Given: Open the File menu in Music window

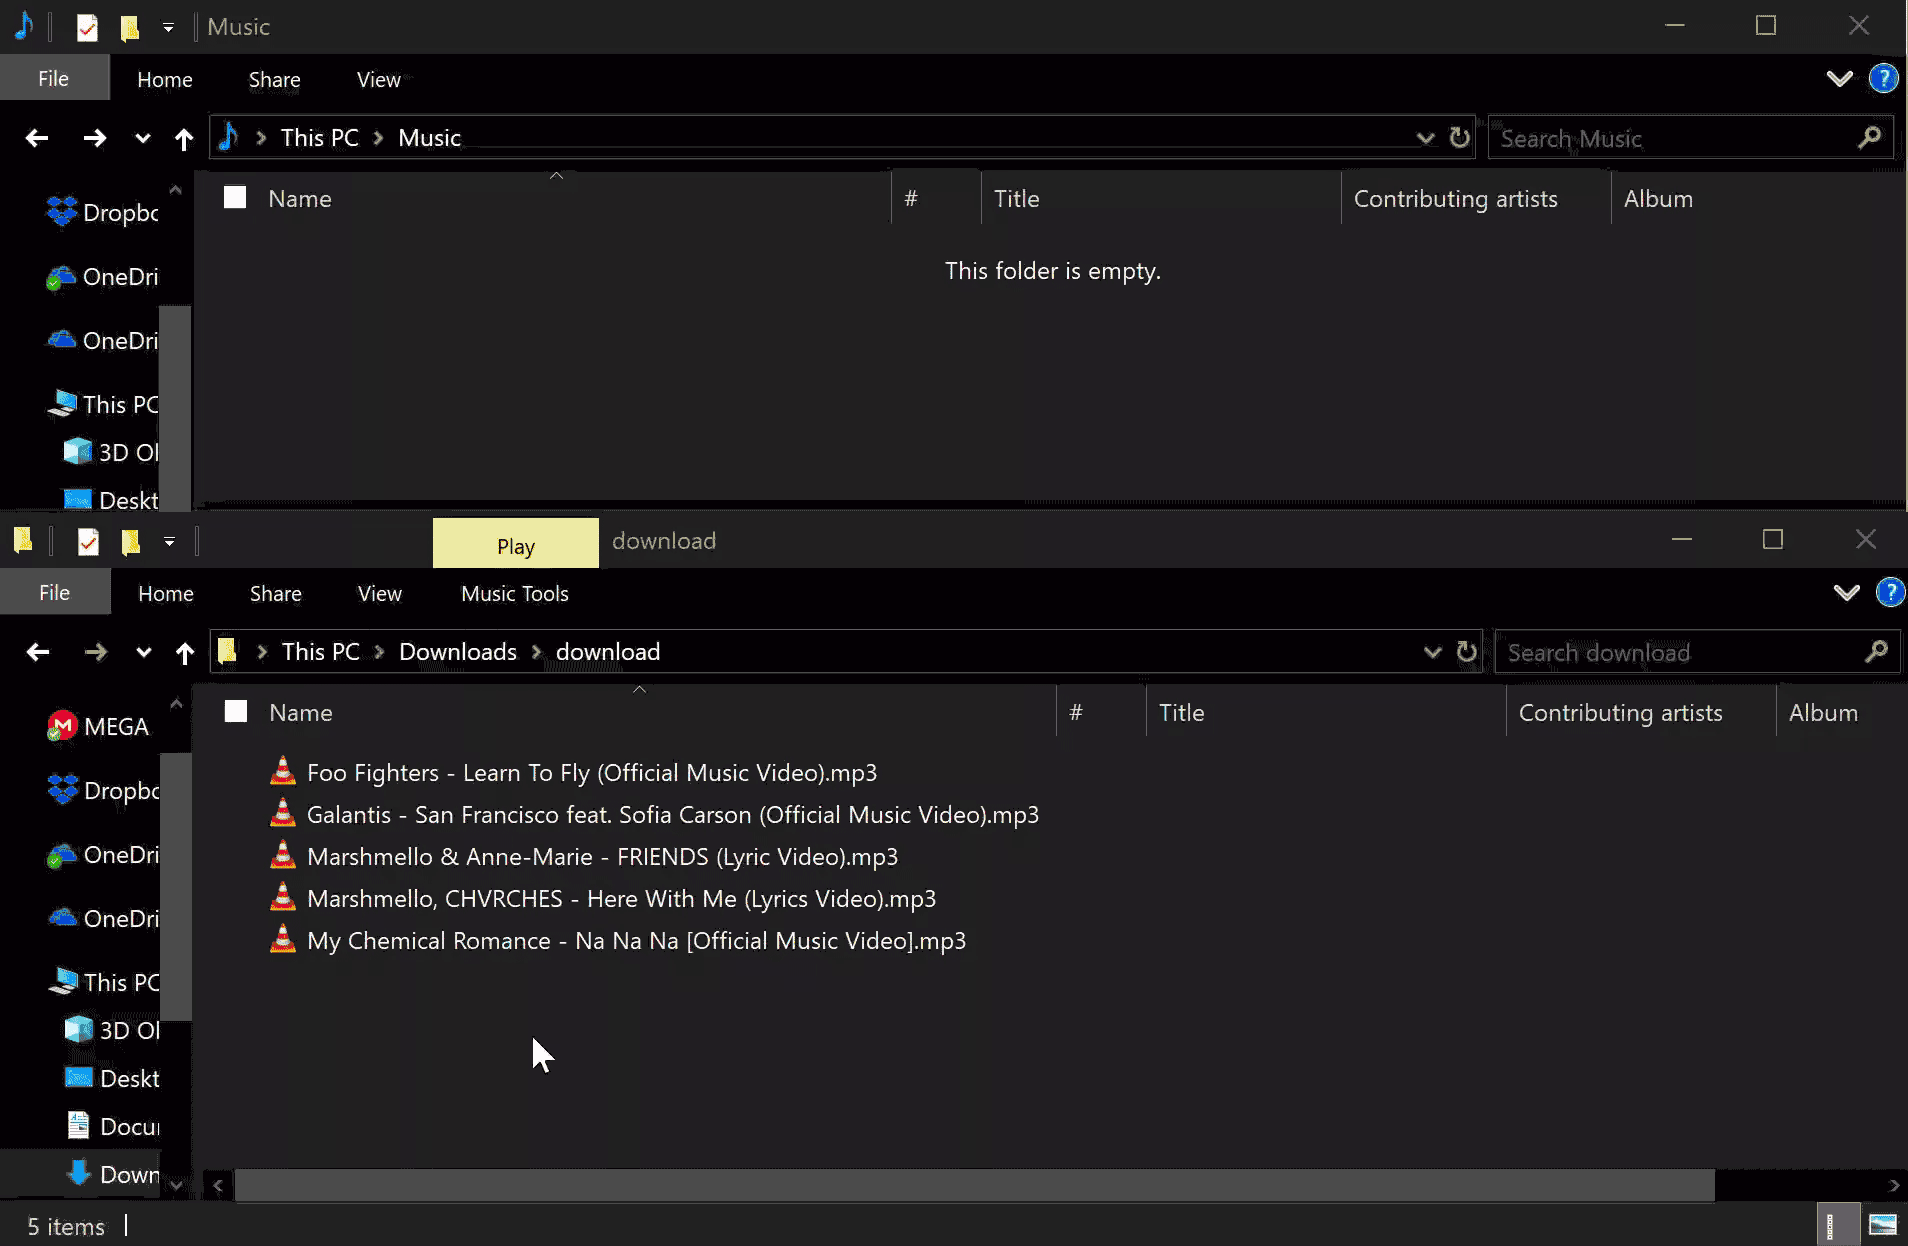Looking at the screenshot, I should tap(54, 78).
